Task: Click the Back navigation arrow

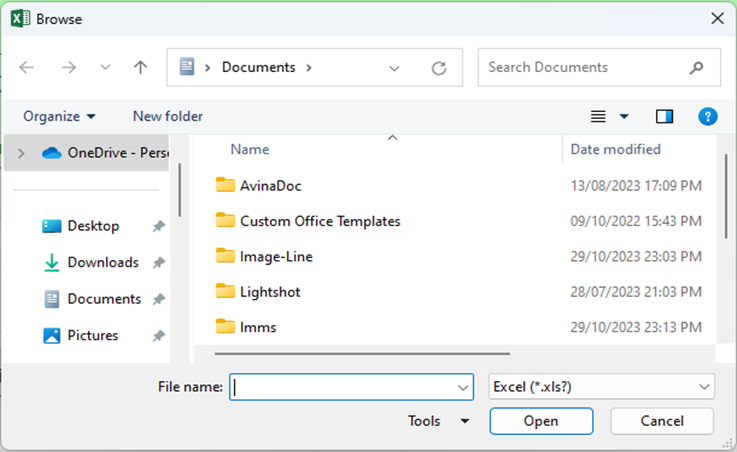Action: pos(27,68)
